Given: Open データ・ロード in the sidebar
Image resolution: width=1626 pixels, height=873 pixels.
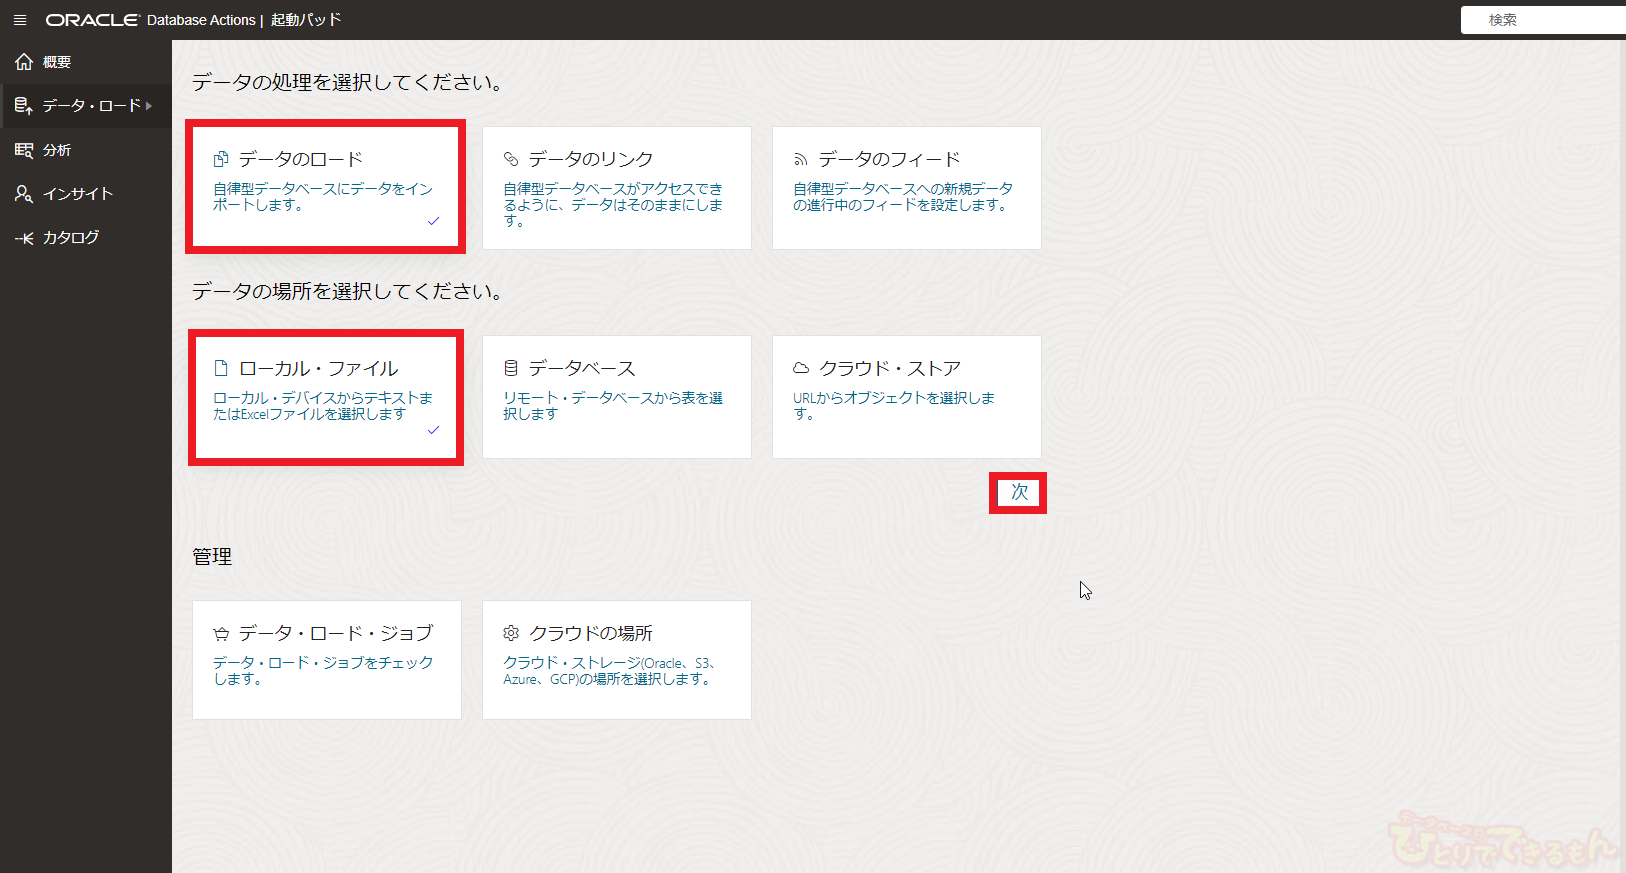Looking at the screenshot, I should 86,105.
